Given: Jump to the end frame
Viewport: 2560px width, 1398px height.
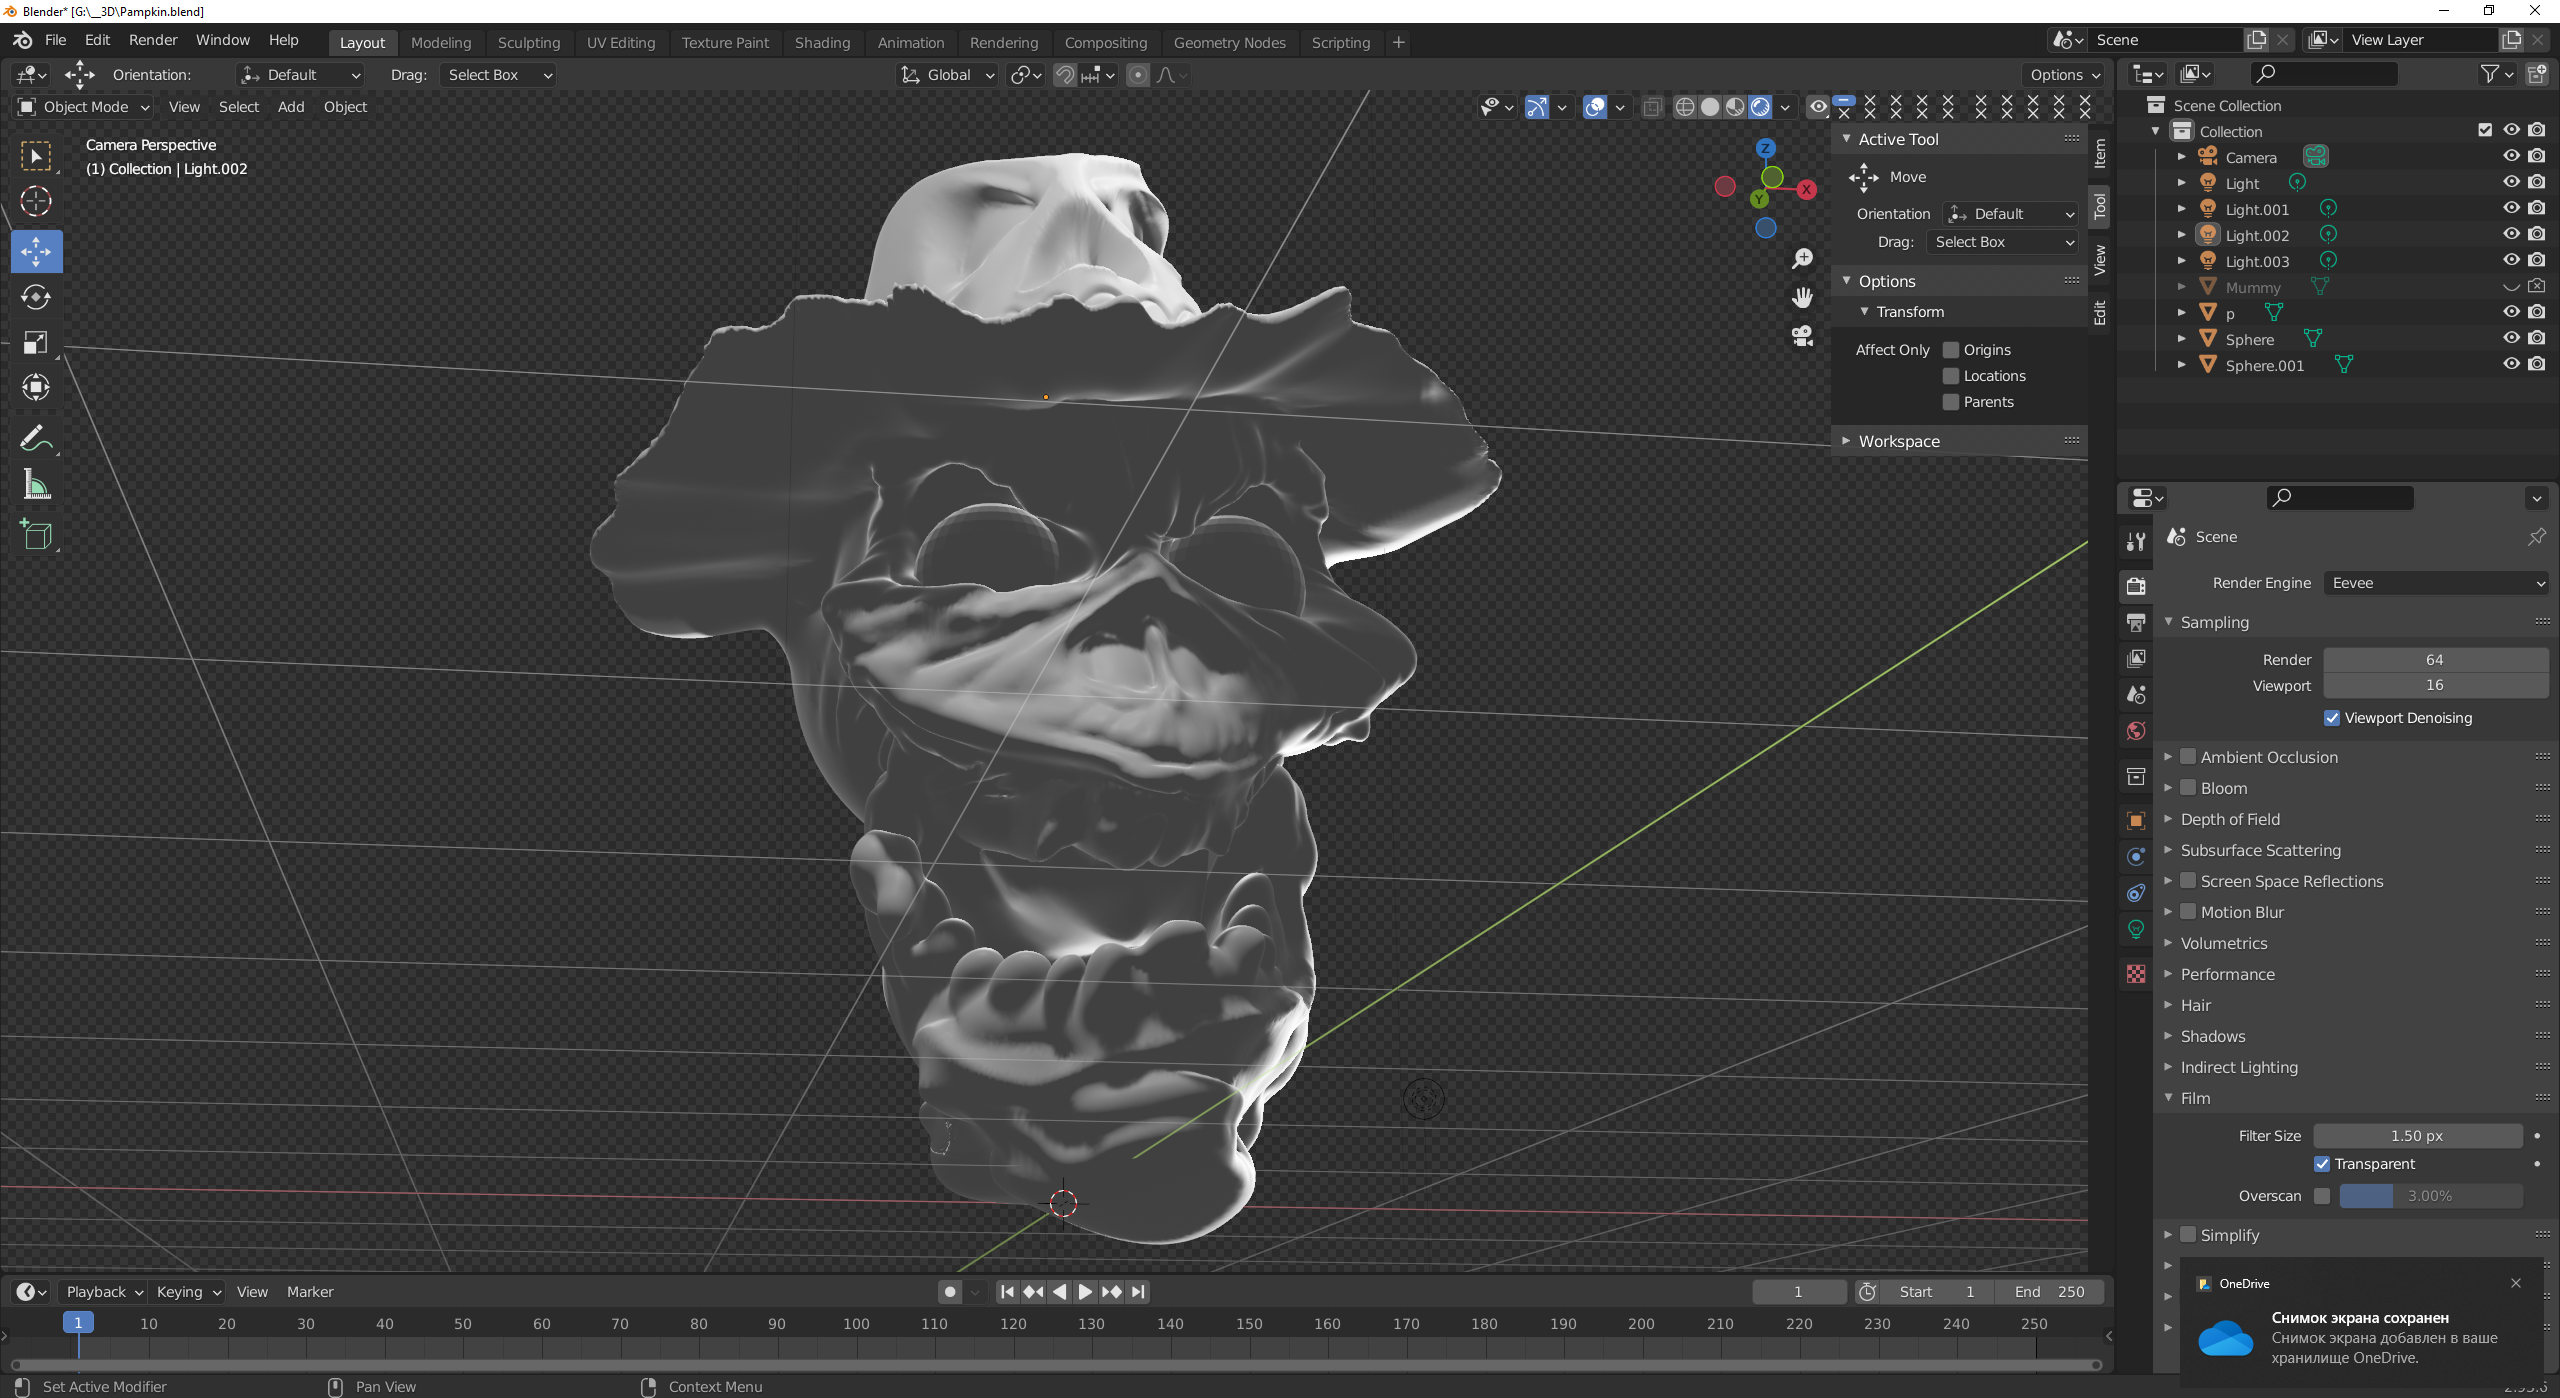Looking at the screenshot, I should [1138, 1292].
